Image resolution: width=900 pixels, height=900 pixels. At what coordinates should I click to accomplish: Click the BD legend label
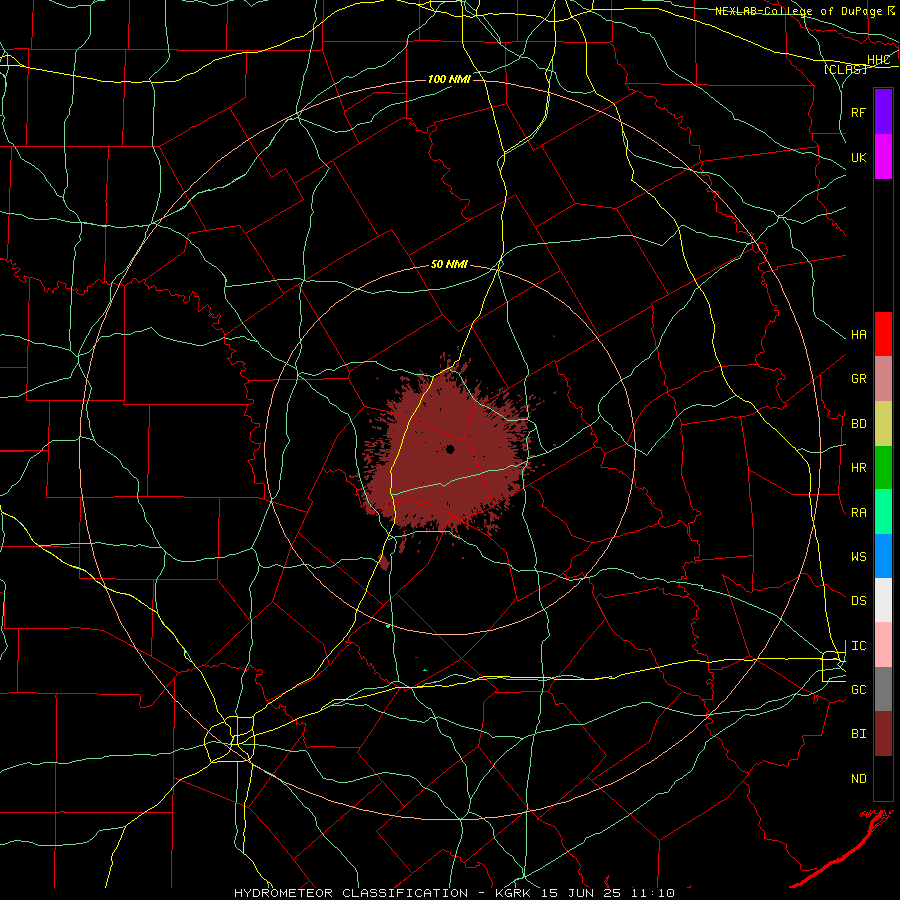pos(858,424)
